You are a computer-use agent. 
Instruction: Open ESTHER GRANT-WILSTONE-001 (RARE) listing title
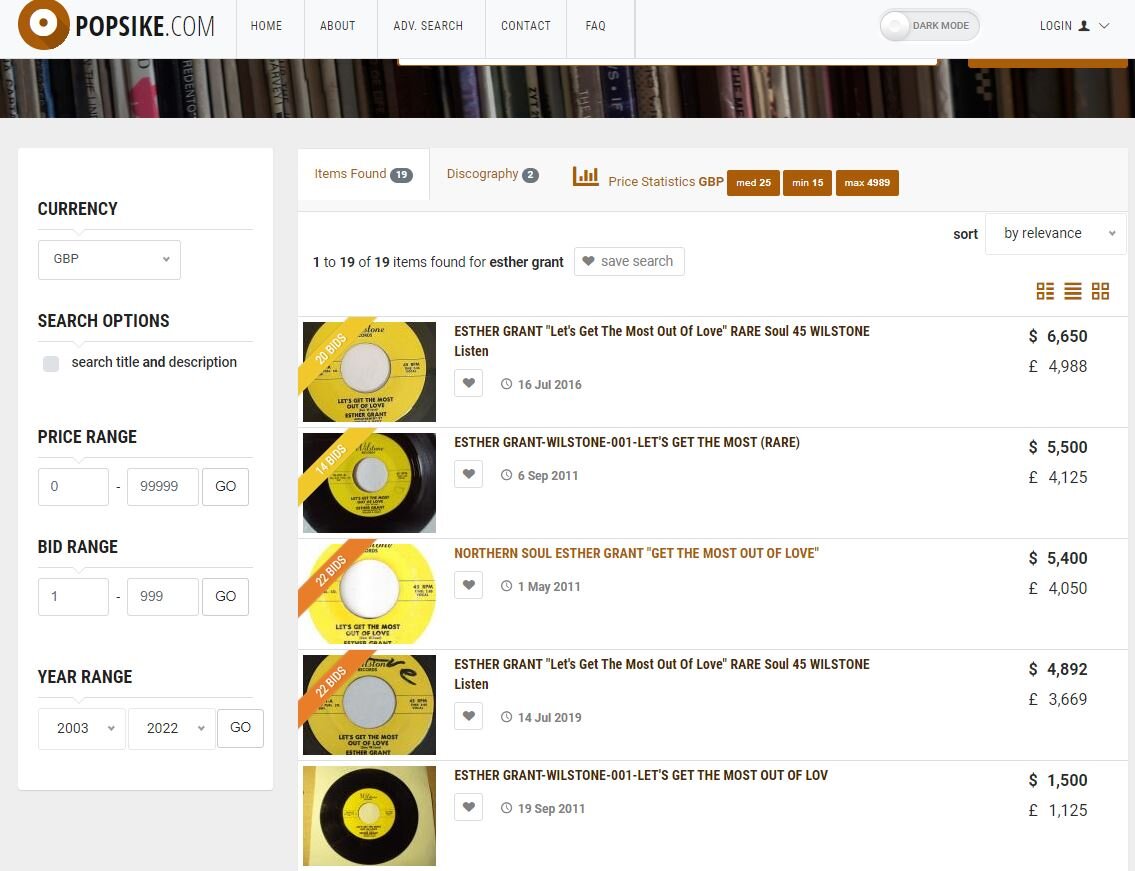tap(627, 442)
